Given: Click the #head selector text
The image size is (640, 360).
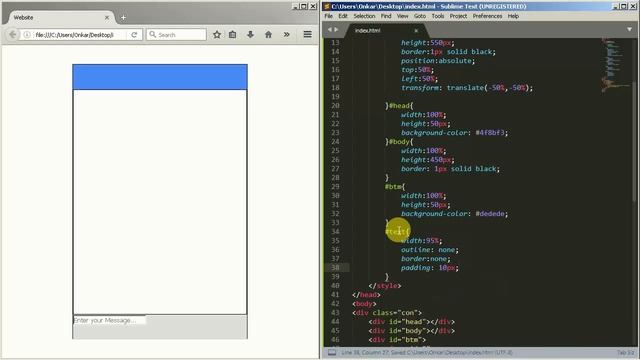Looking at the screenshot, I should [399, 106].
